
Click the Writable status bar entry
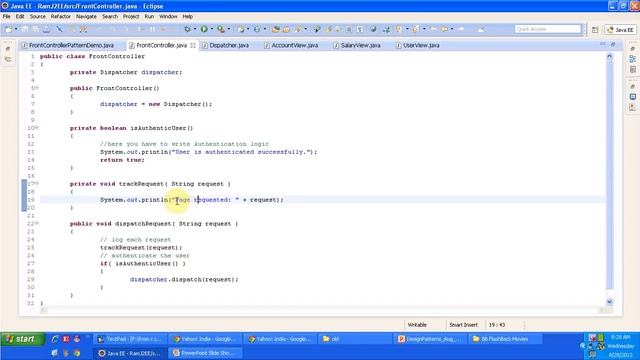click(x=417, y=325)
